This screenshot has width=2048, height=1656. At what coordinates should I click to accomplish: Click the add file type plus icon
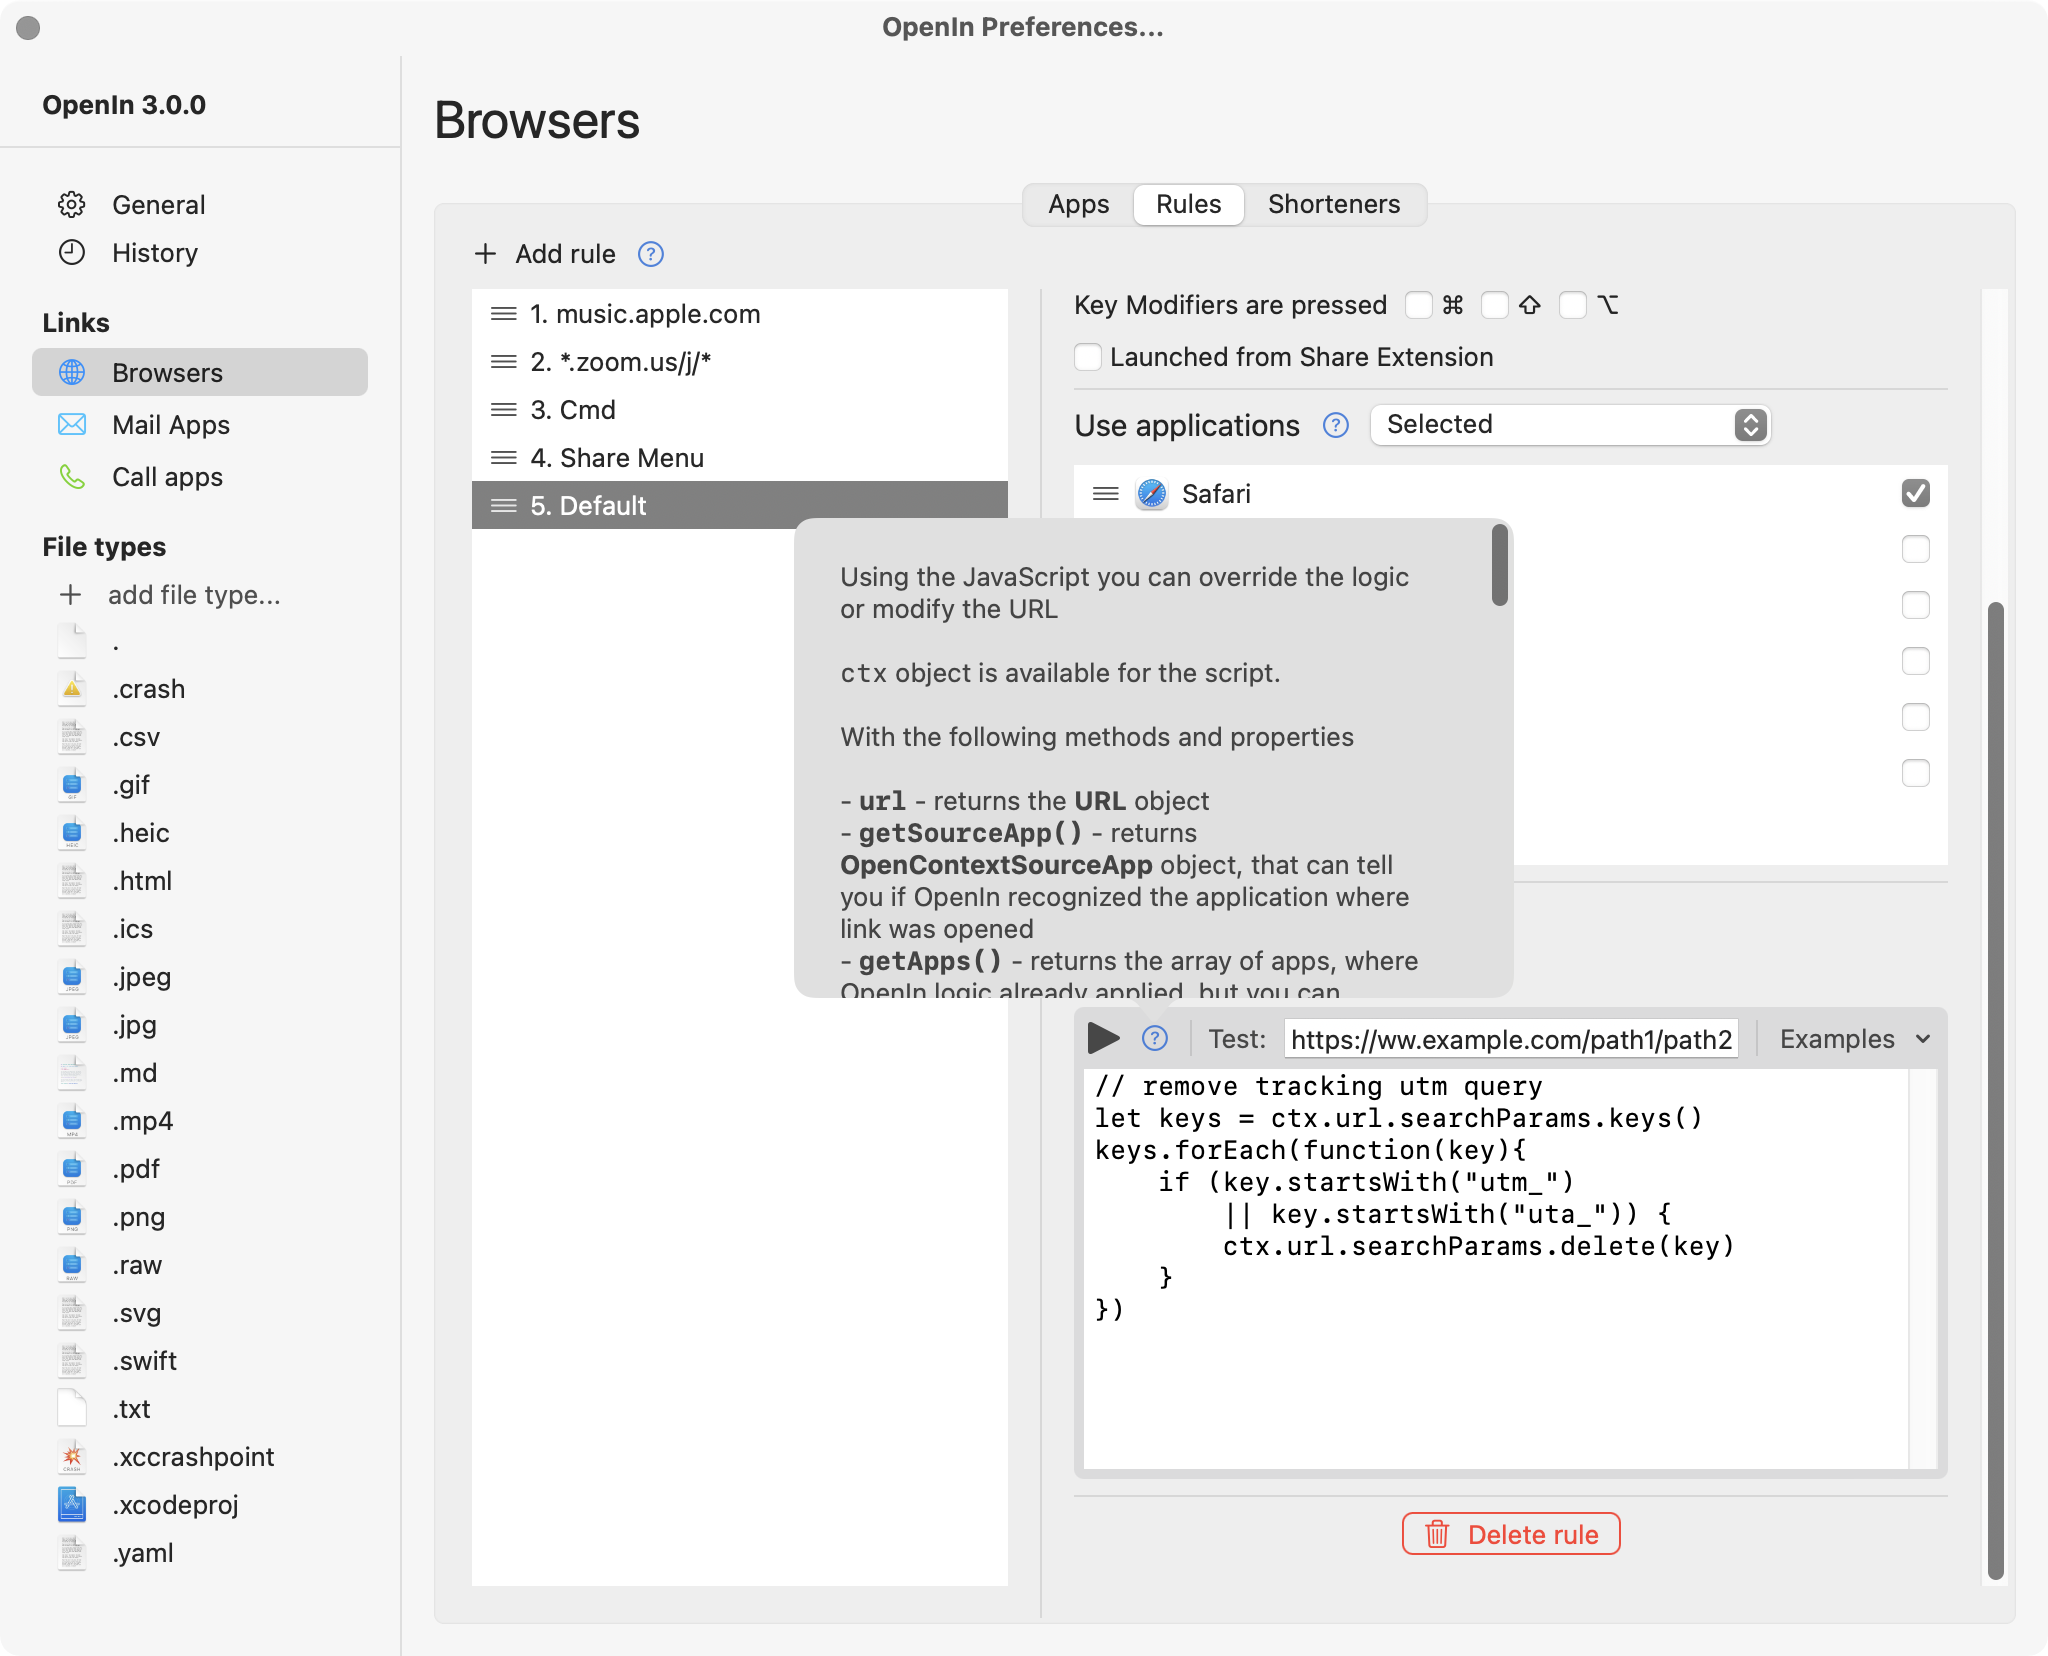pyautogui.click(x=70, y=595)
